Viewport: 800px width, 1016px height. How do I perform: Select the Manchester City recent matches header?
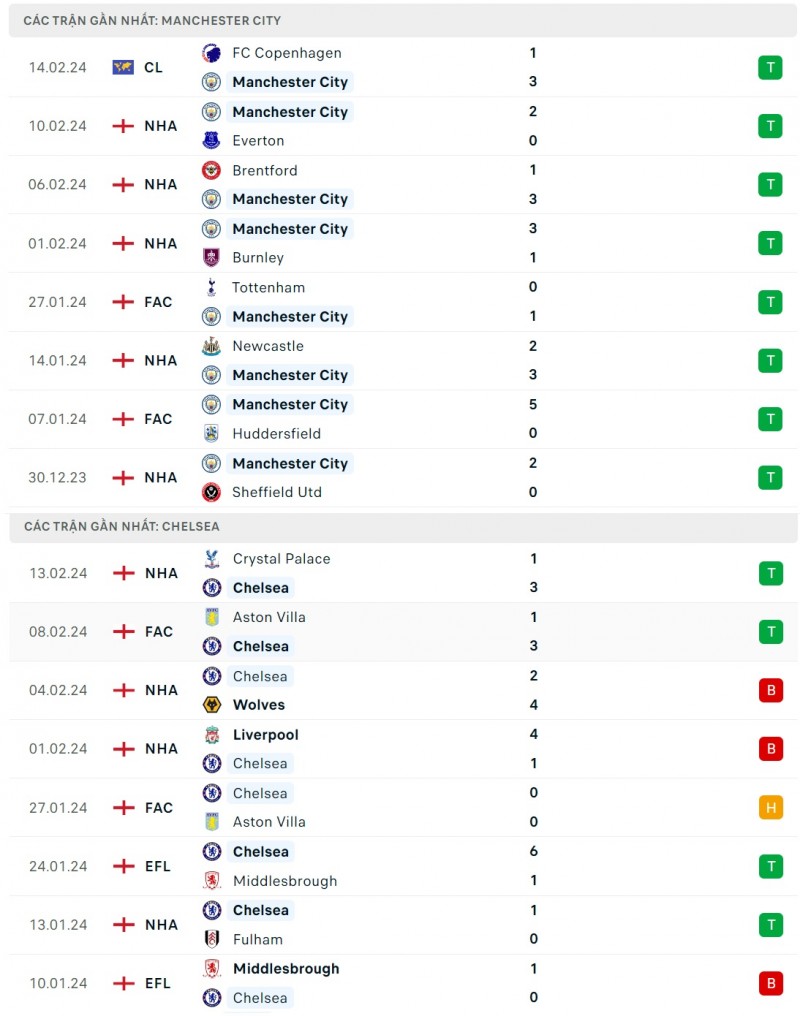tap(152, 20)
